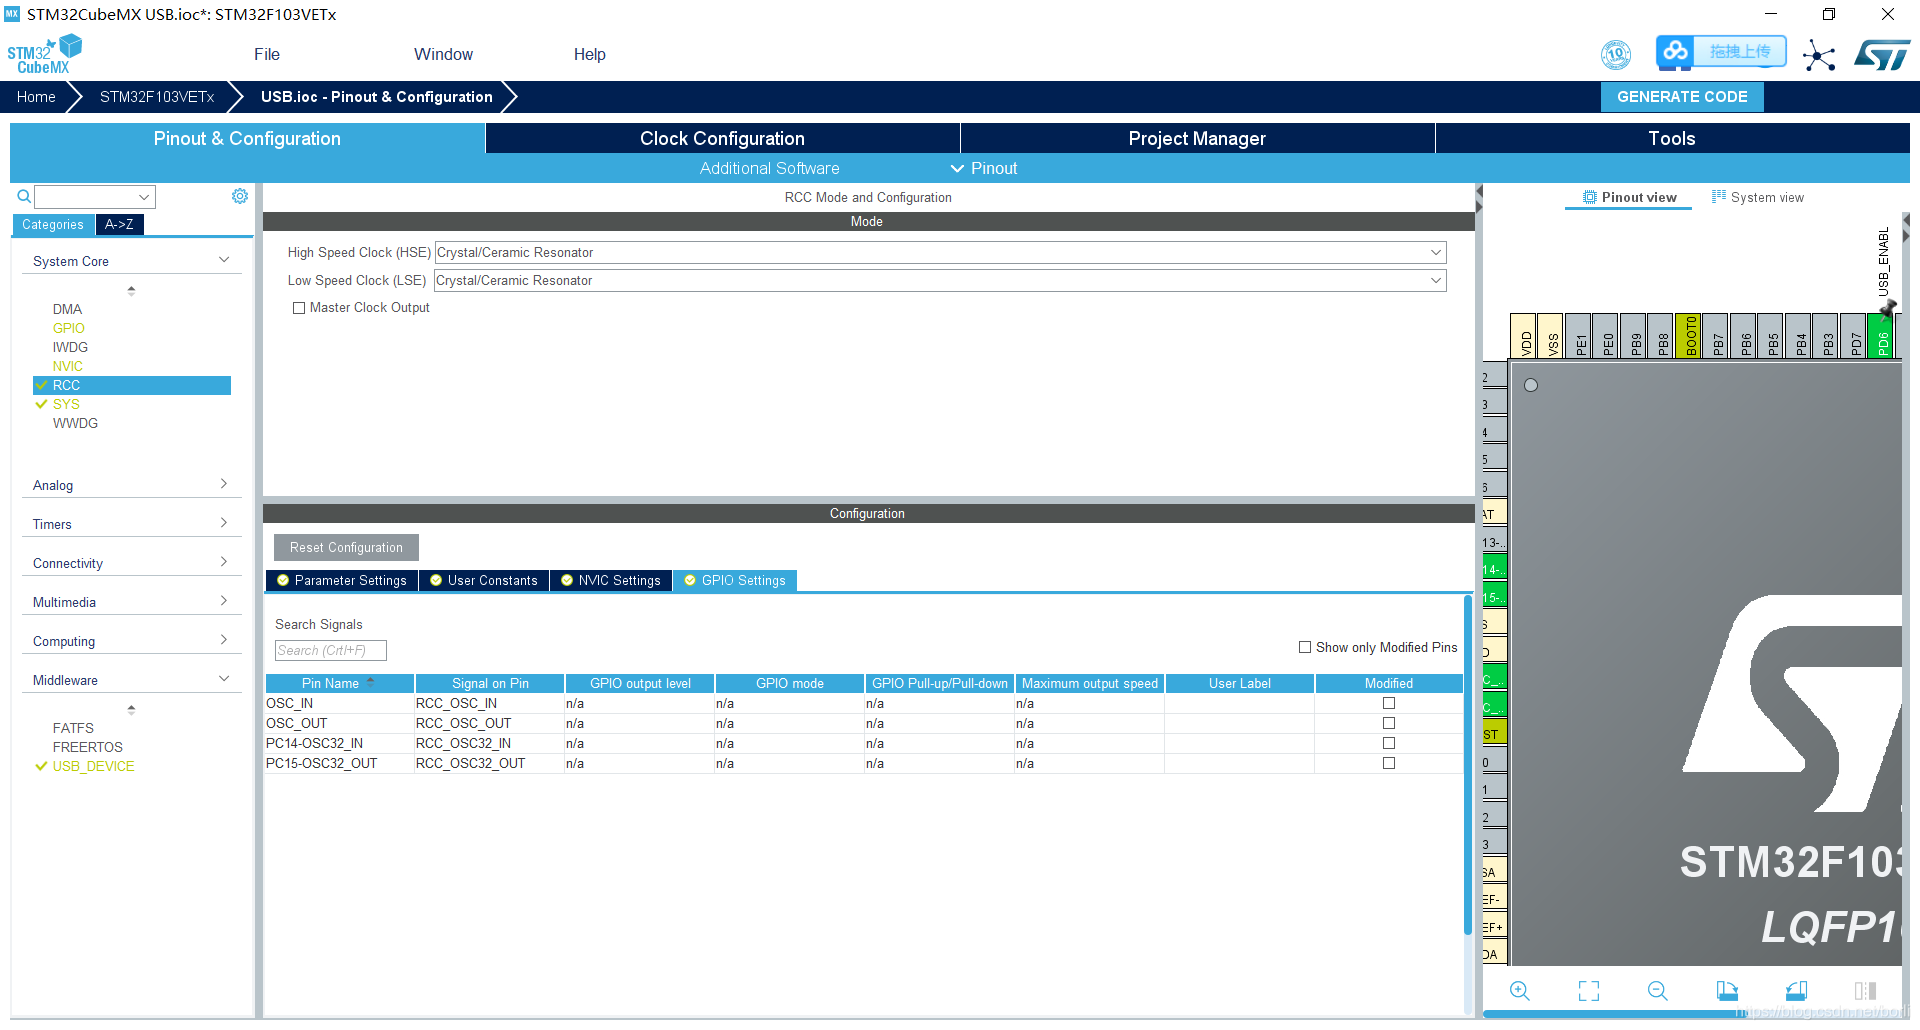
Task: Click the Reset Configuration button
Action: pyautogui.click(x=346, y=547)
